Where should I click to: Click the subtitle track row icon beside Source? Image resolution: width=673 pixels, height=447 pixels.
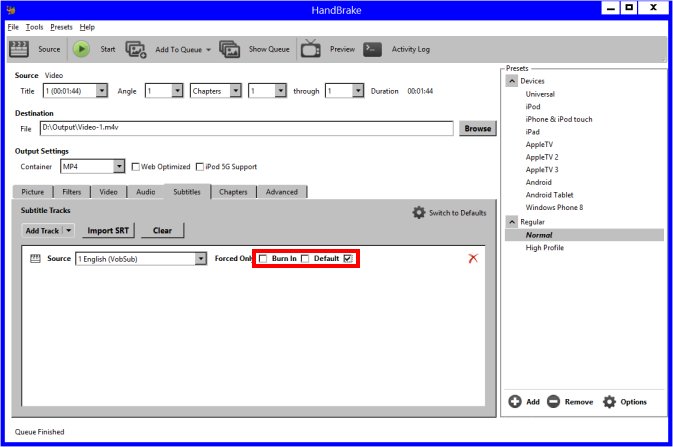click(35, 258)
